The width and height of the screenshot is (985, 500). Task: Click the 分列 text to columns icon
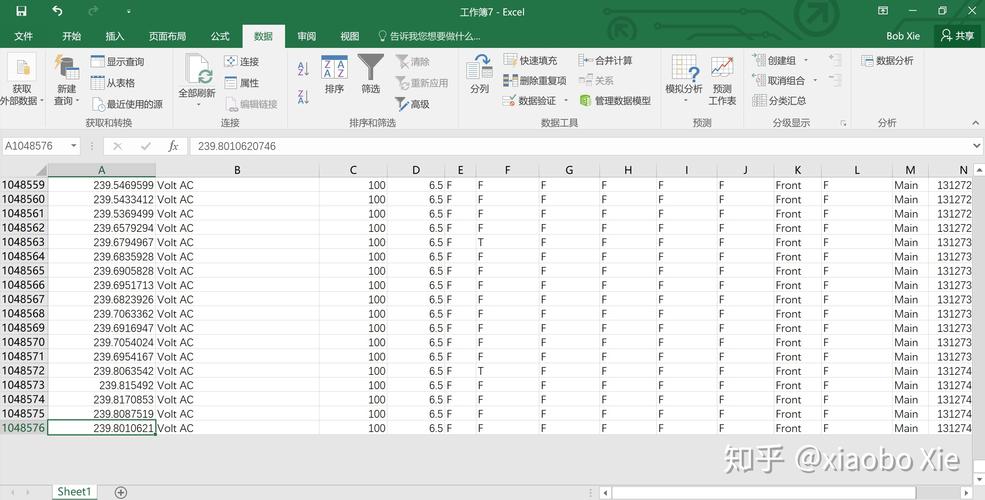point(479,67)
